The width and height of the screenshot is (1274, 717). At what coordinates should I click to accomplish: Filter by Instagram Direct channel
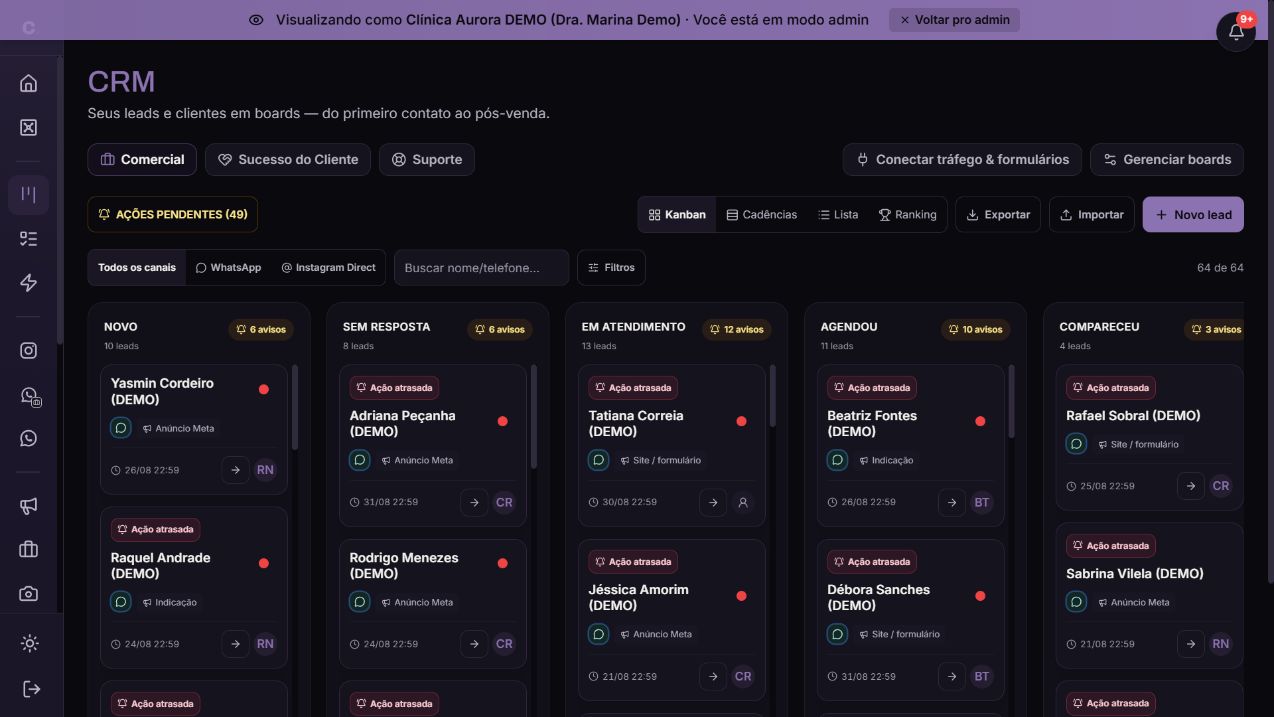tap(328, 267)
